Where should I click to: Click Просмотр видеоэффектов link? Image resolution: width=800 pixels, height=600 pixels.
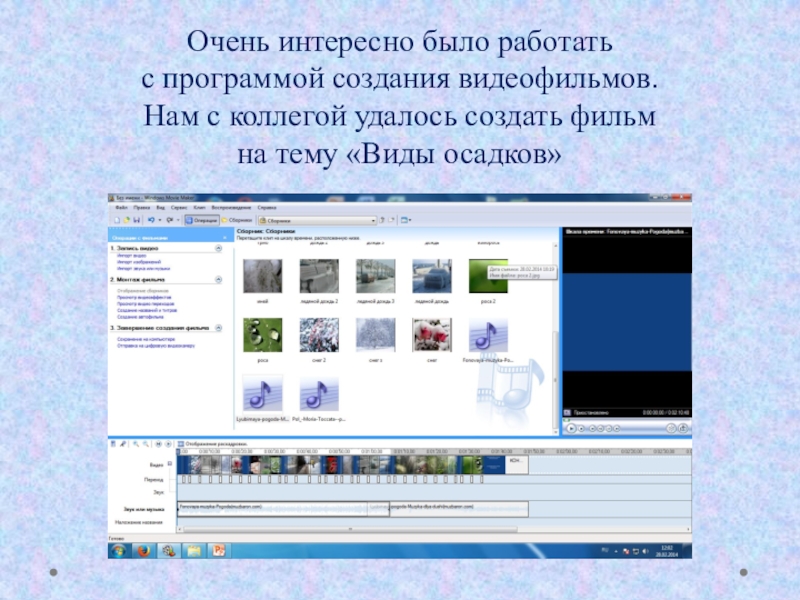(x=144, y=297)
